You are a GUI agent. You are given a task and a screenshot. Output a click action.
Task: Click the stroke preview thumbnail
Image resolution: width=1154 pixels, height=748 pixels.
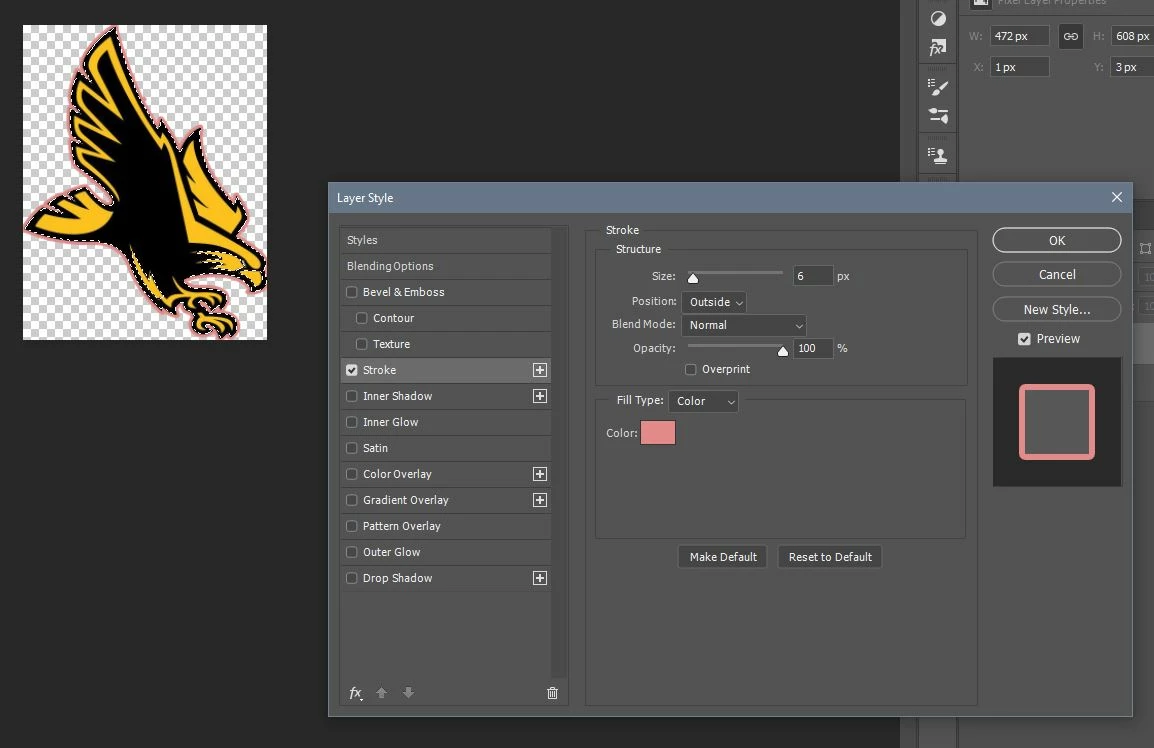click(x=1057, y=422)
